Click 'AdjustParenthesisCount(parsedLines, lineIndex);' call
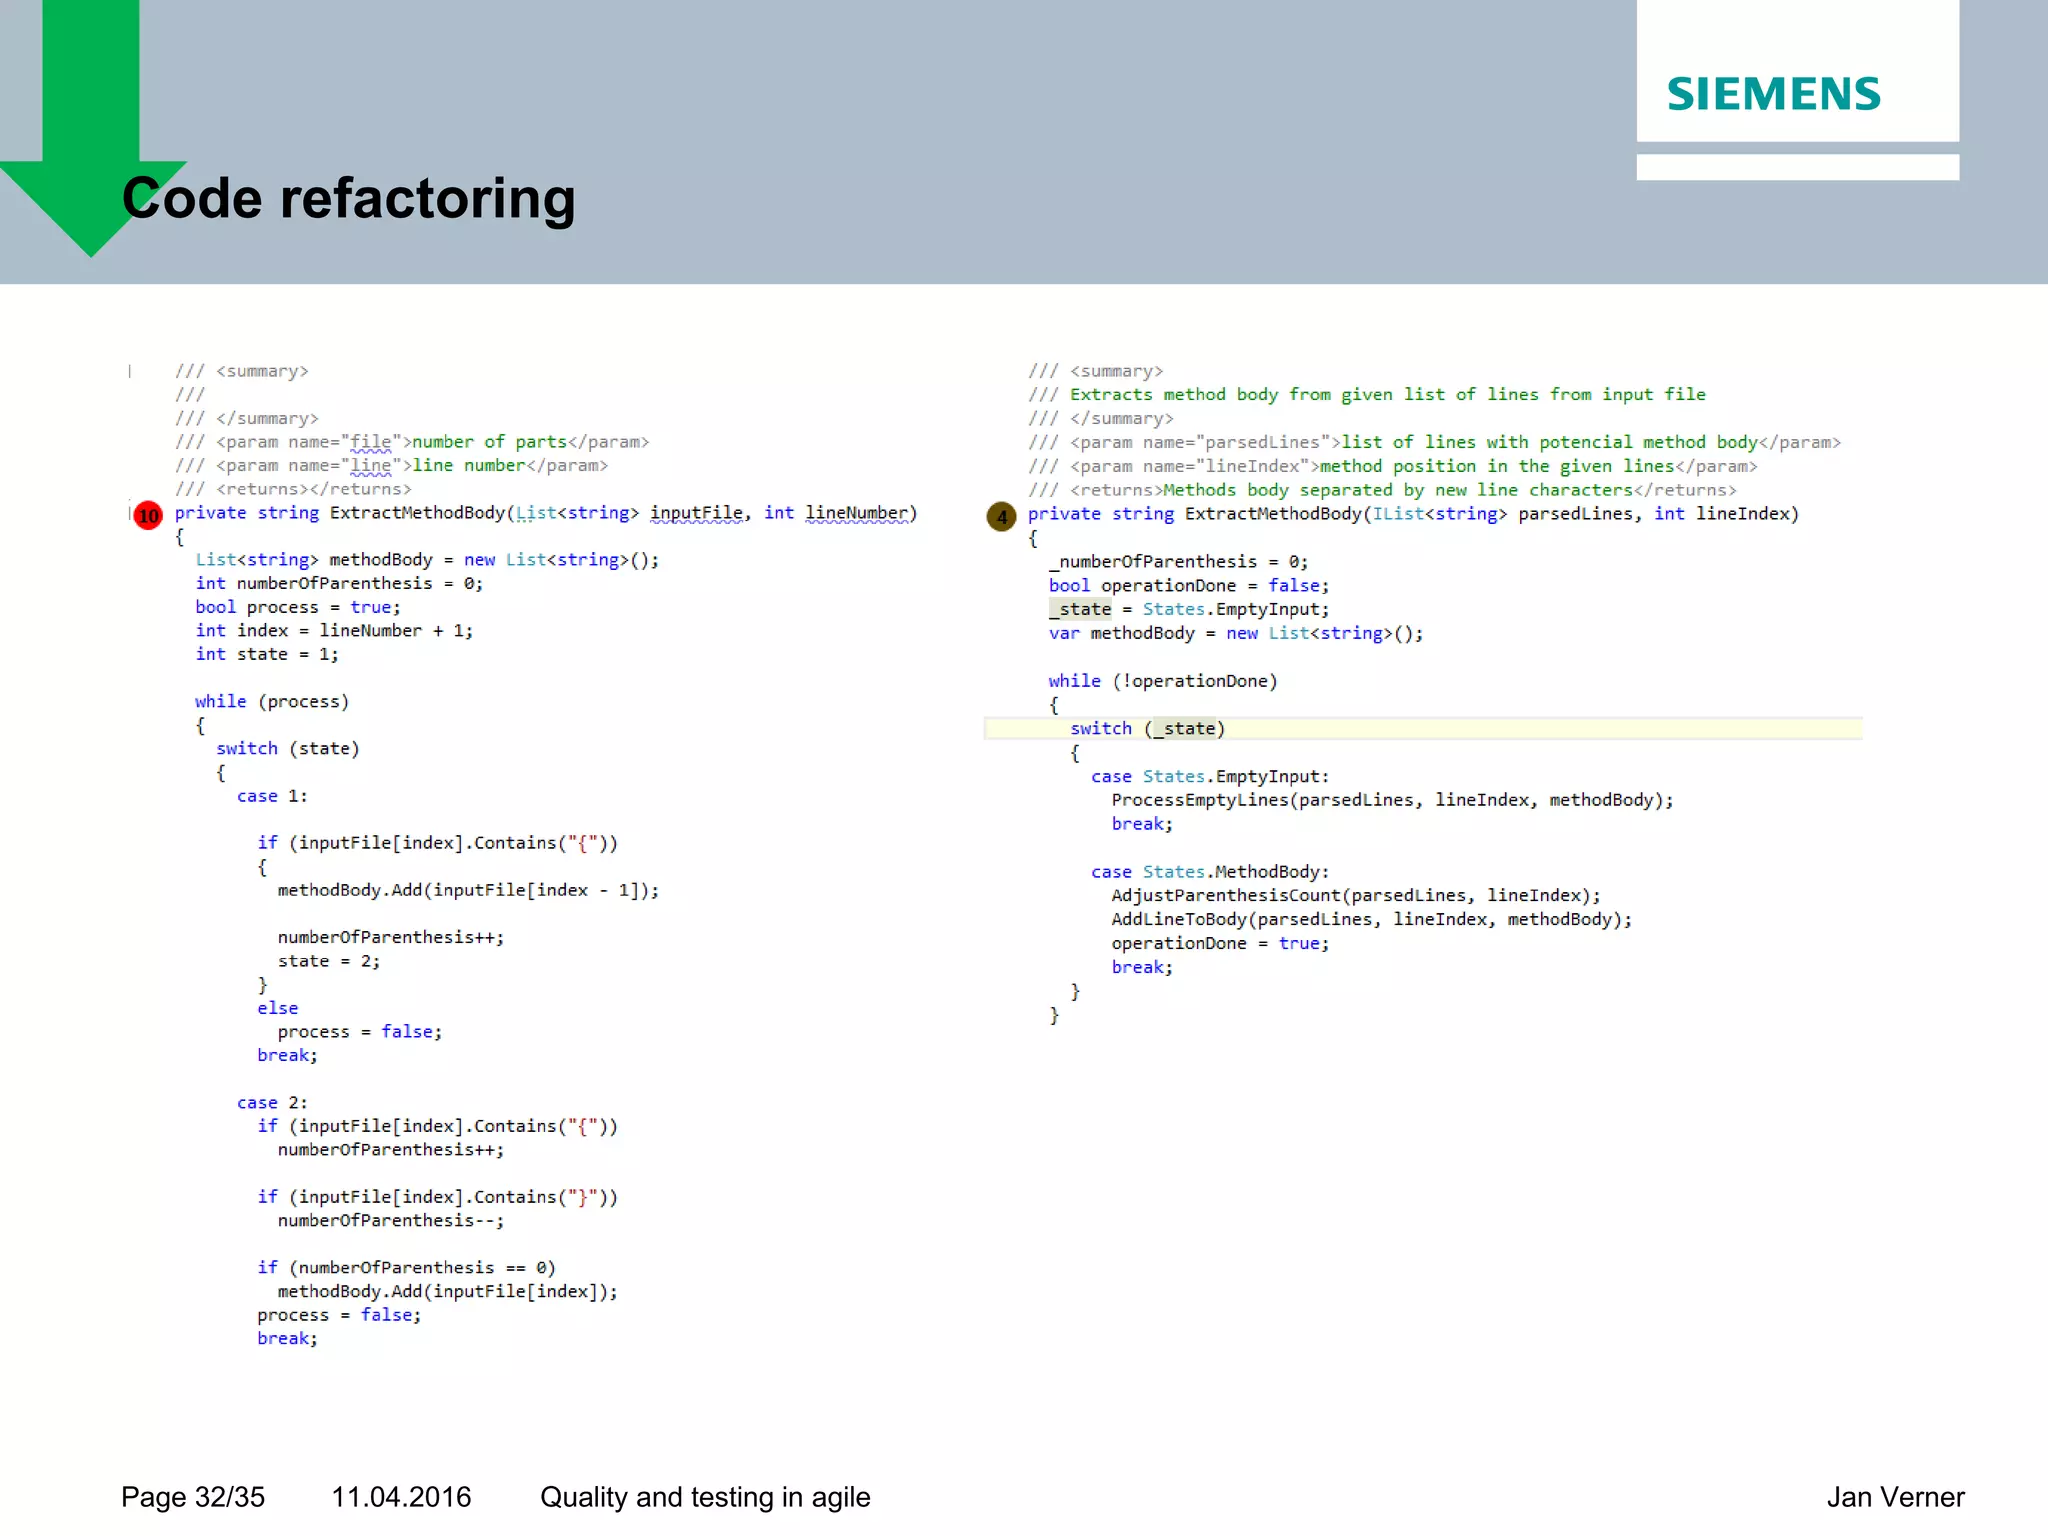Viewport: 2048px width, 1536px height. coord(1356,895)
